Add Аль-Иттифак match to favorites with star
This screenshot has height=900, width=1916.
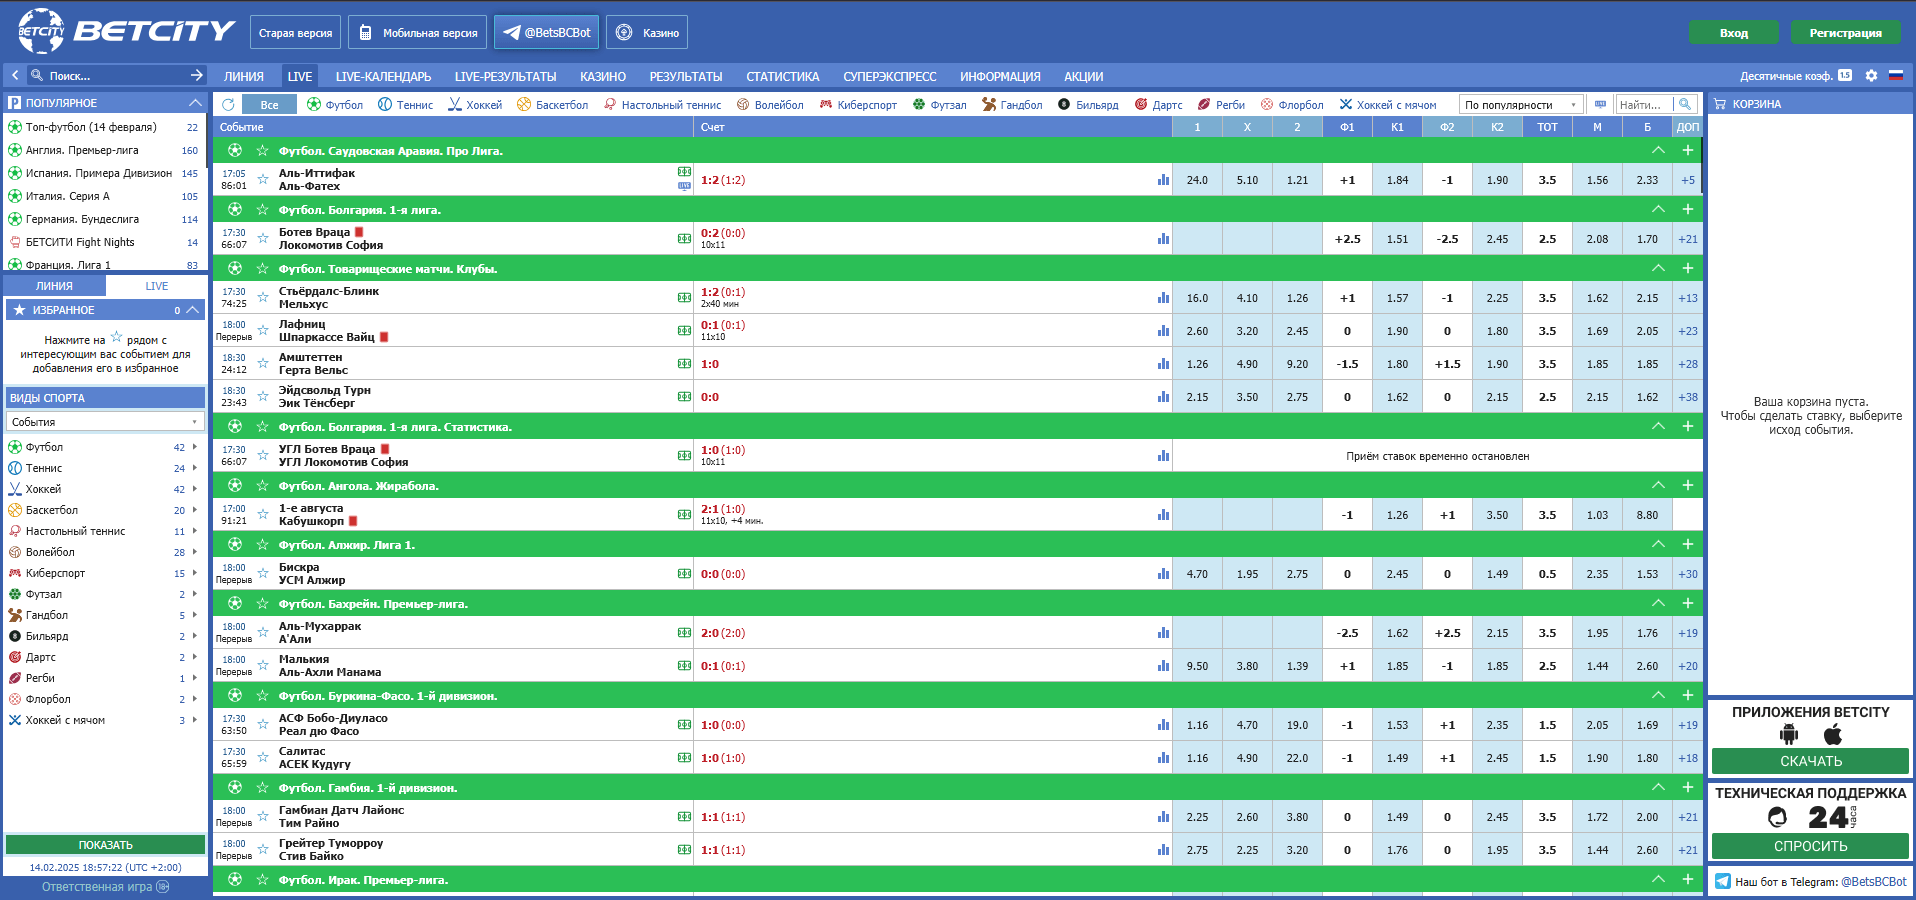click(263, 180)
